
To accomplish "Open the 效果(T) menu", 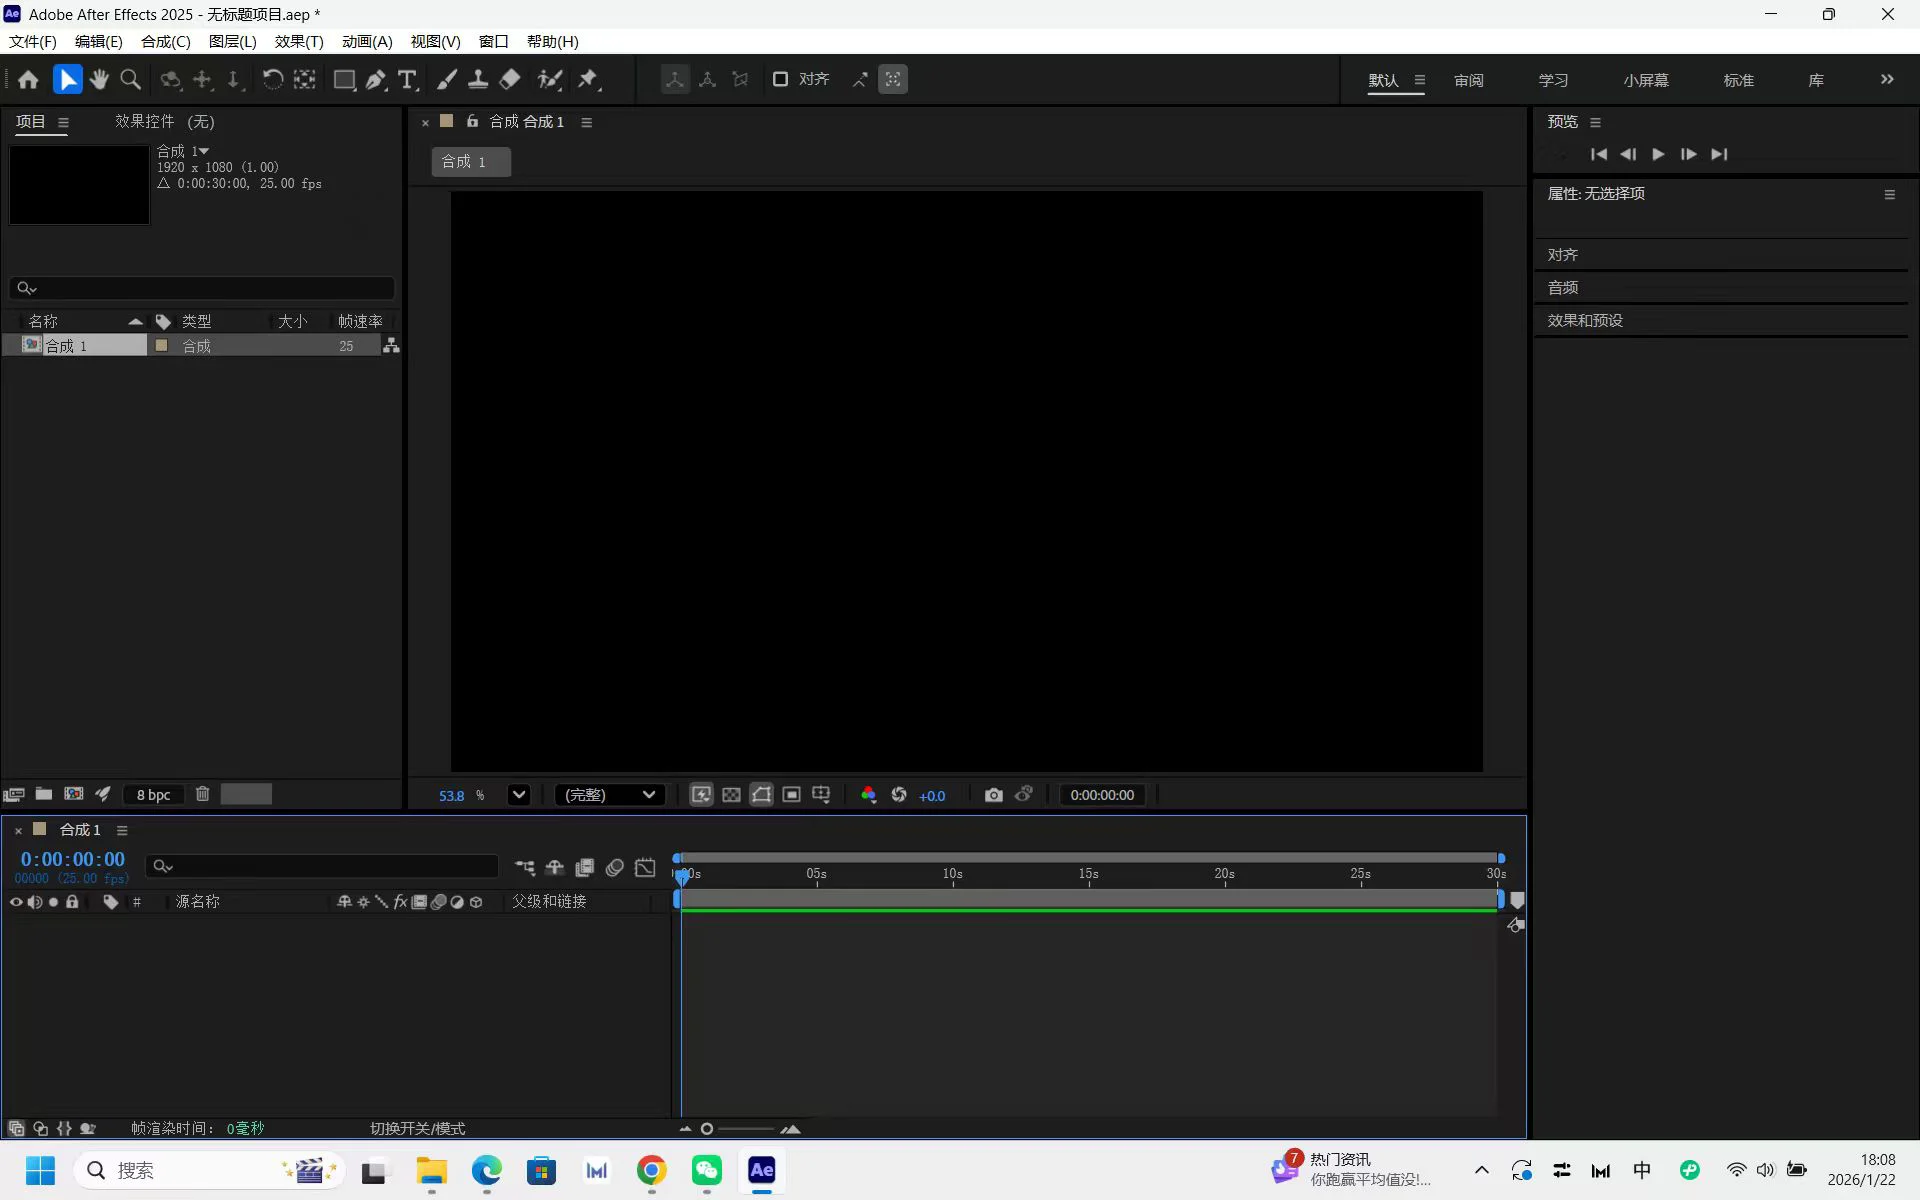I will point(298,41).
